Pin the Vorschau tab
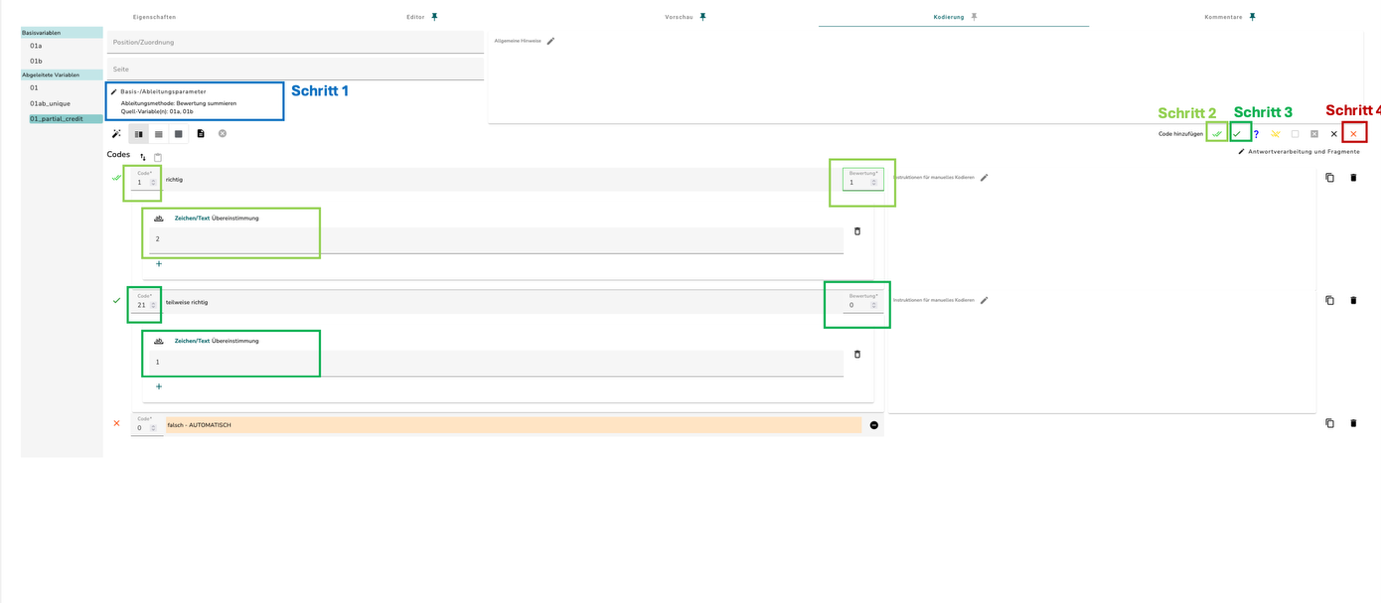The image size is (1381, 603). point(702,17)
